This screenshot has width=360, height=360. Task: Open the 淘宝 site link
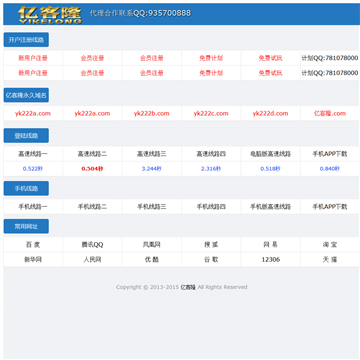(x=330, y=245)
